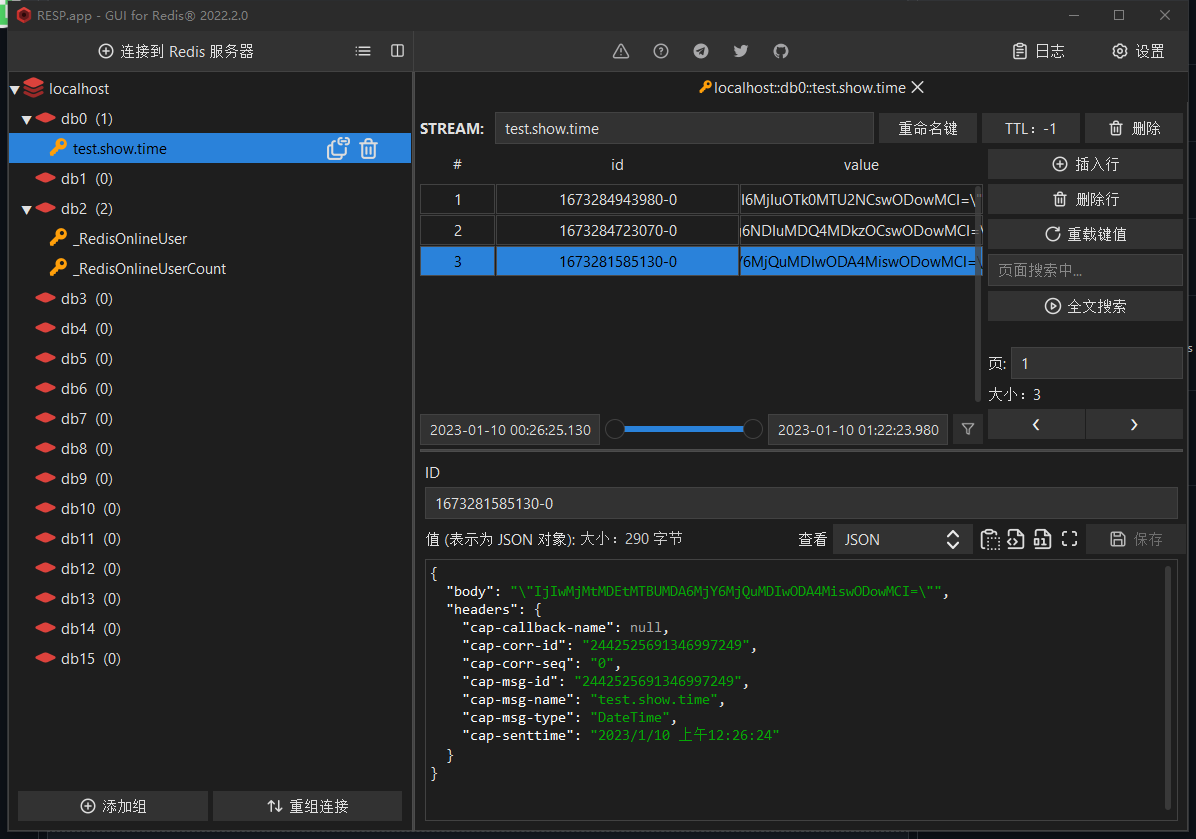Viewport: 1196px width, 839px height.
Task: Go to previous page arrow
Action: pos(1036,425)
